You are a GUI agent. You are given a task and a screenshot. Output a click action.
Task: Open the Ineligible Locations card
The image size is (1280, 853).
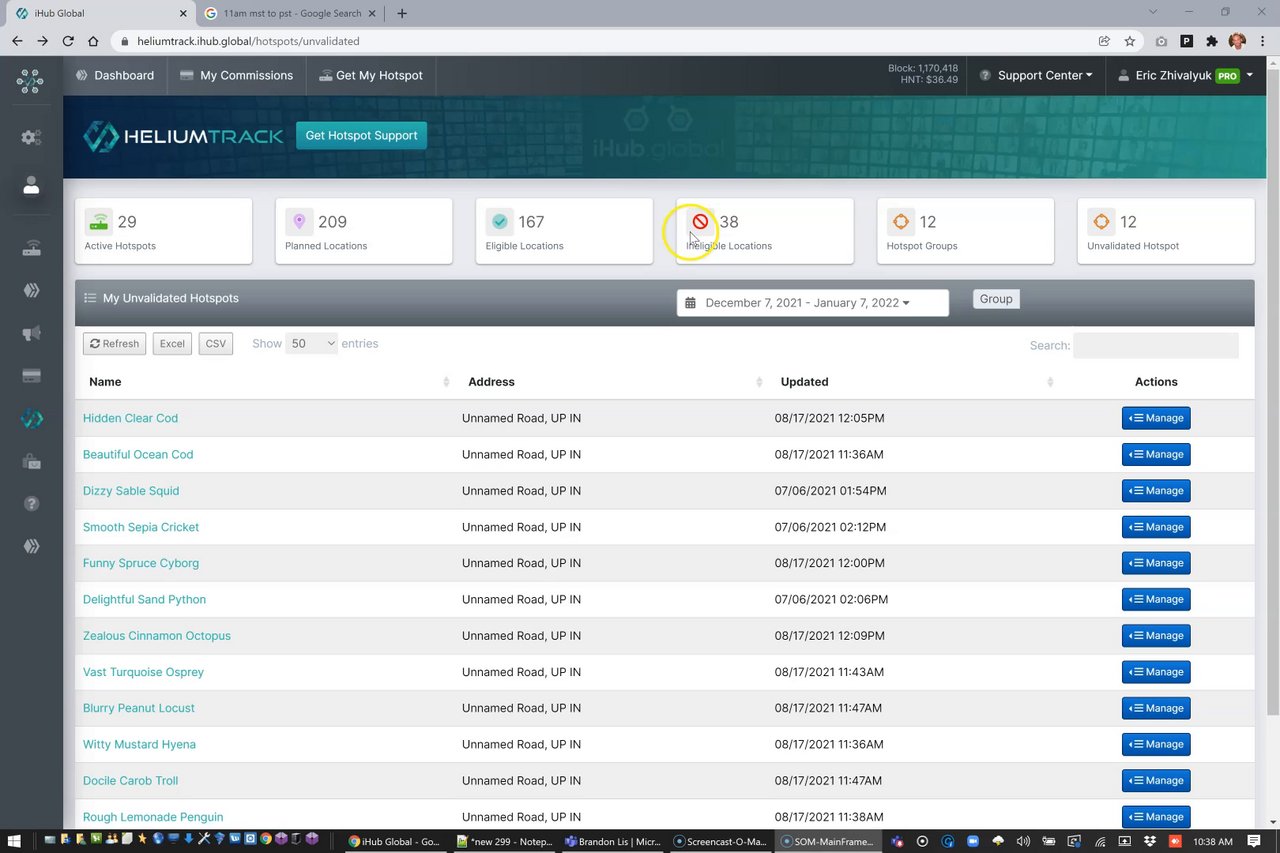click(765, 231)
